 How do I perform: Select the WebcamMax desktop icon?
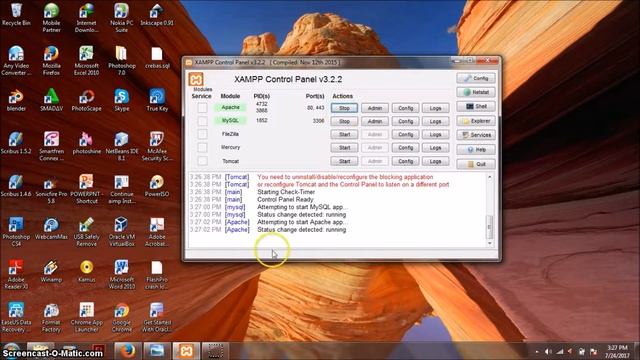(51, 229)
